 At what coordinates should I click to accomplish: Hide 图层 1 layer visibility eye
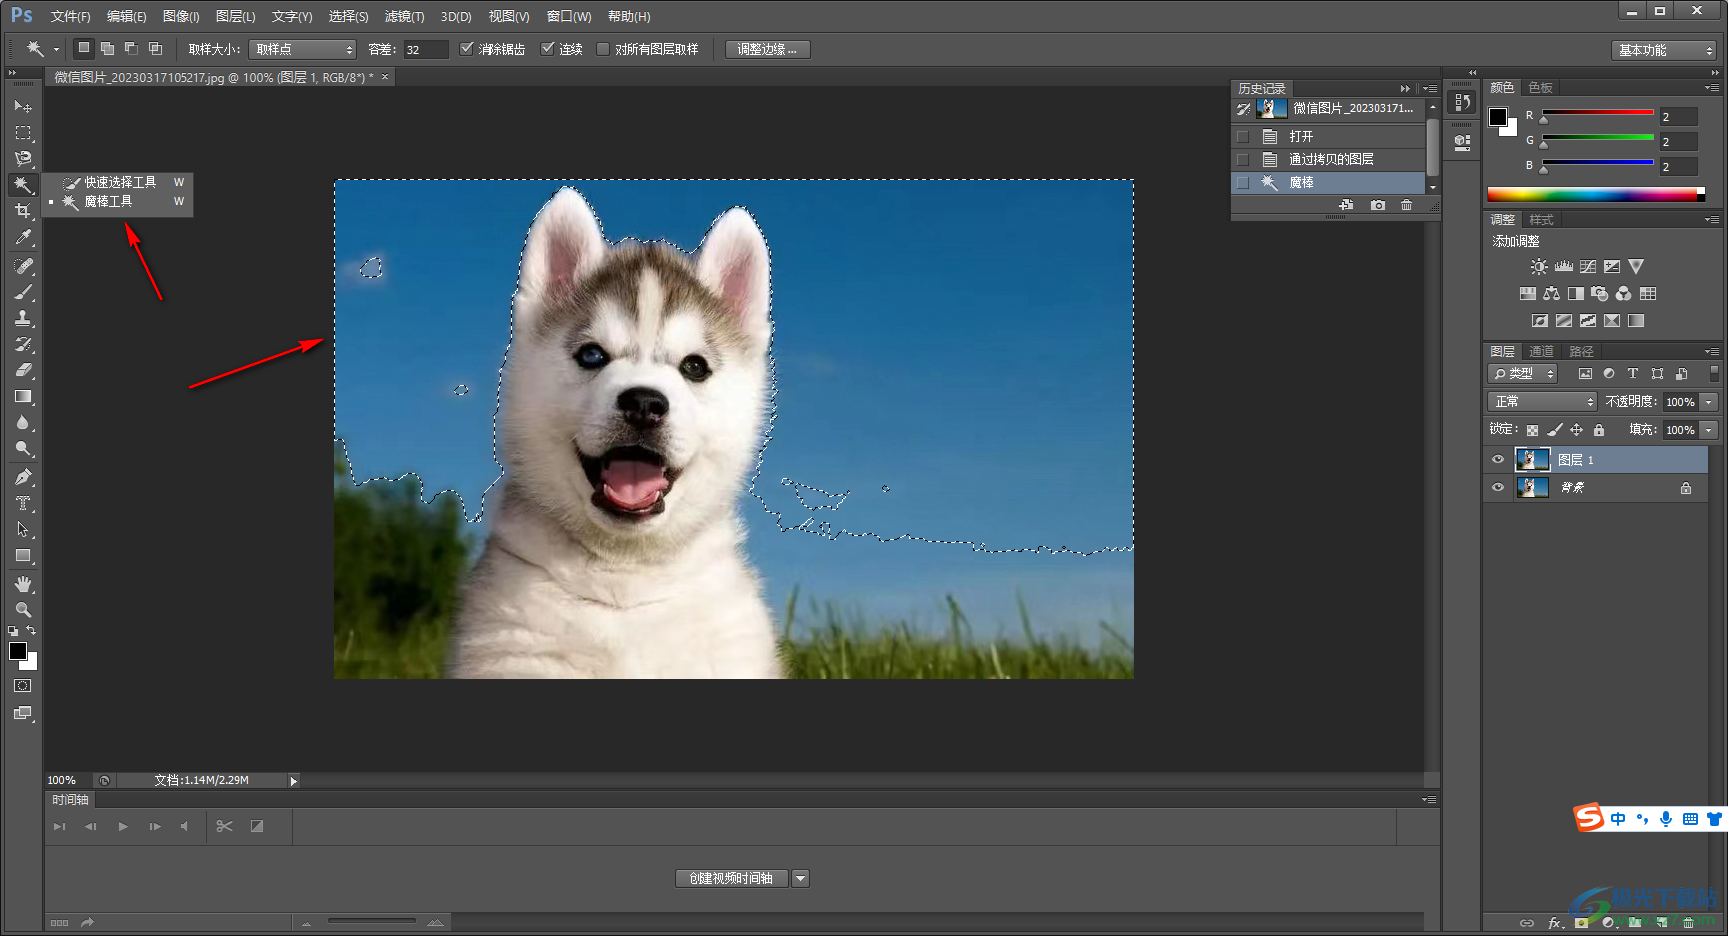[x=1497, y=460]
